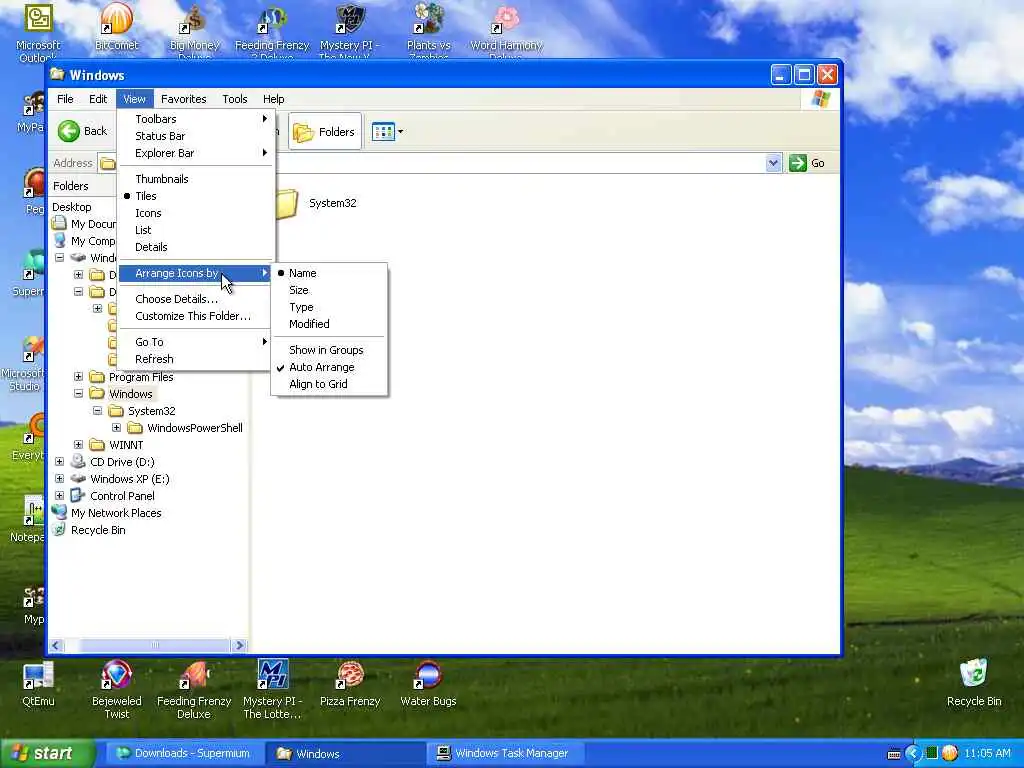This screenshot has height=768, width=1024.
Task: Open Customize This Folder
Action: point(195,316)
